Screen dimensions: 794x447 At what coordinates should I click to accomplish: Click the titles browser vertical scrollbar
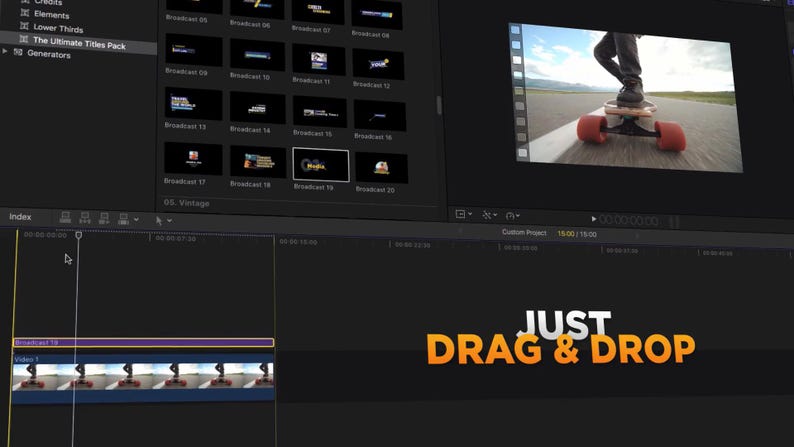[x=439, y=105]
